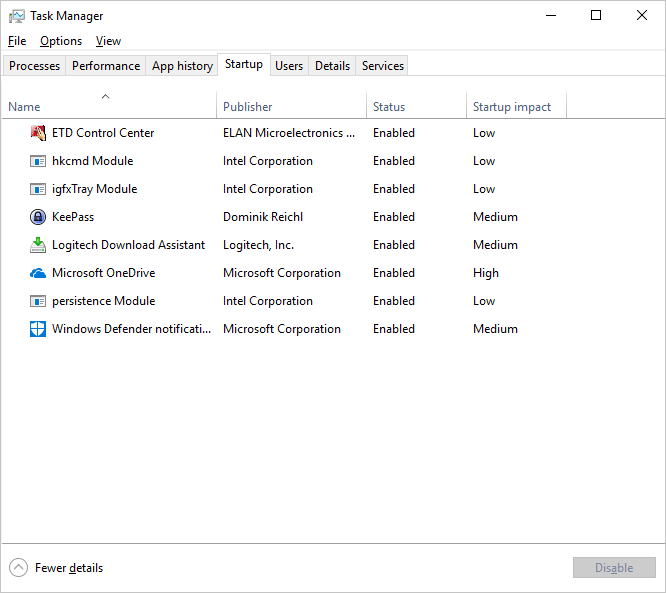Click the persistence Module icon

[38, 301]
